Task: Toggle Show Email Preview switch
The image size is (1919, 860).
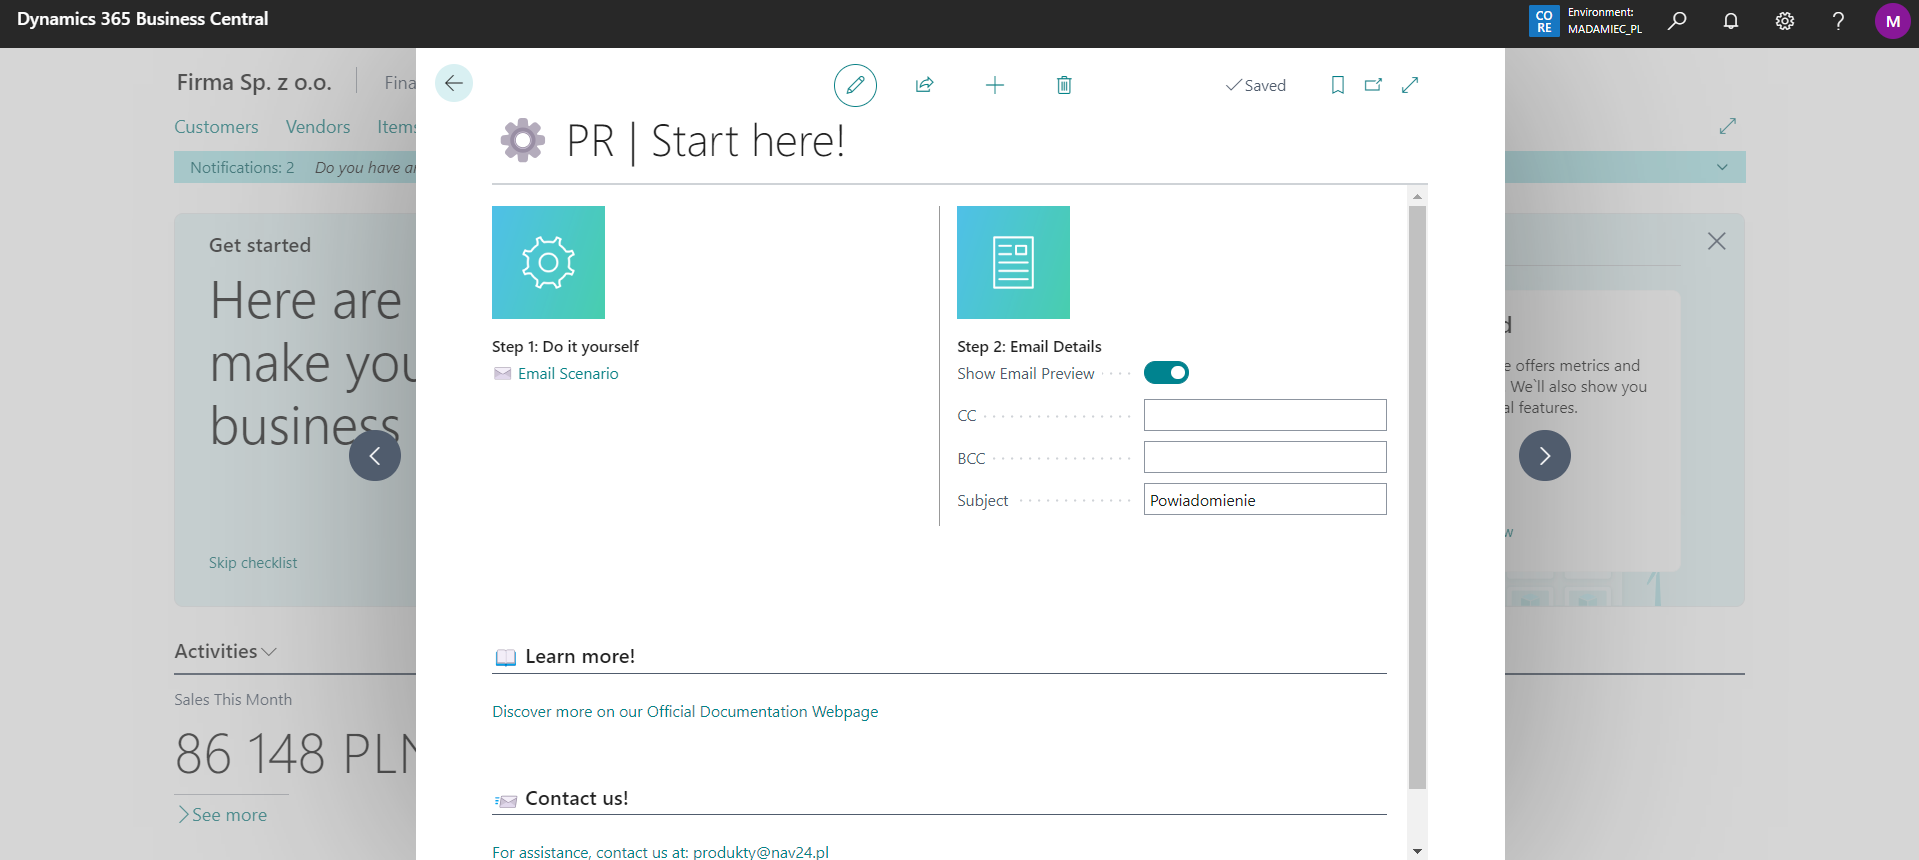Action: point(1166,373)
